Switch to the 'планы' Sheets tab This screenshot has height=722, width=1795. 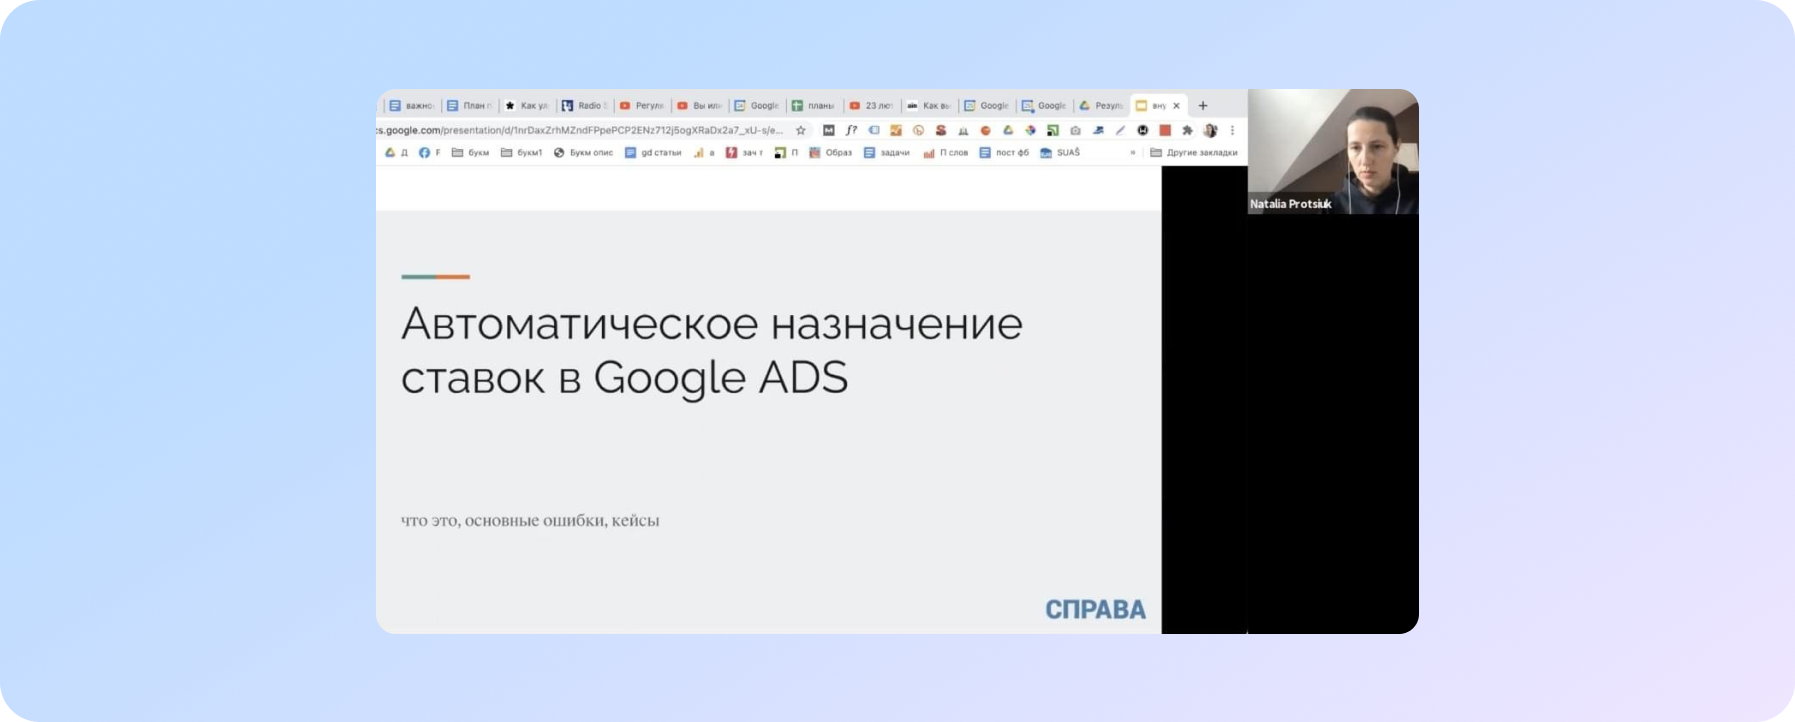(x=814, y=105)
